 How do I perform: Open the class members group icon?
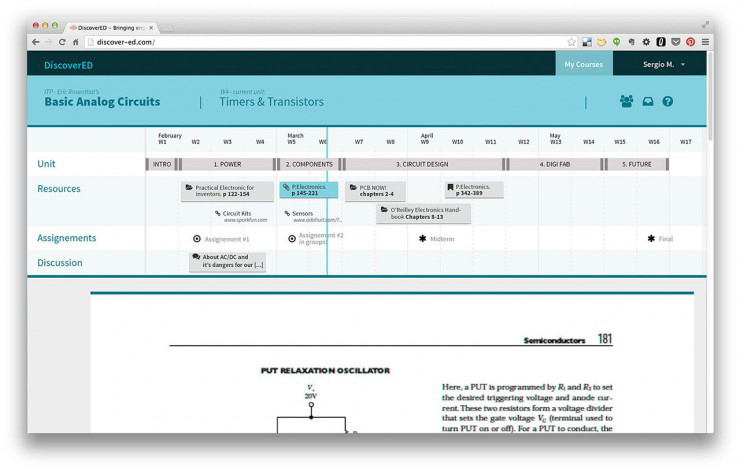point(626,101)
